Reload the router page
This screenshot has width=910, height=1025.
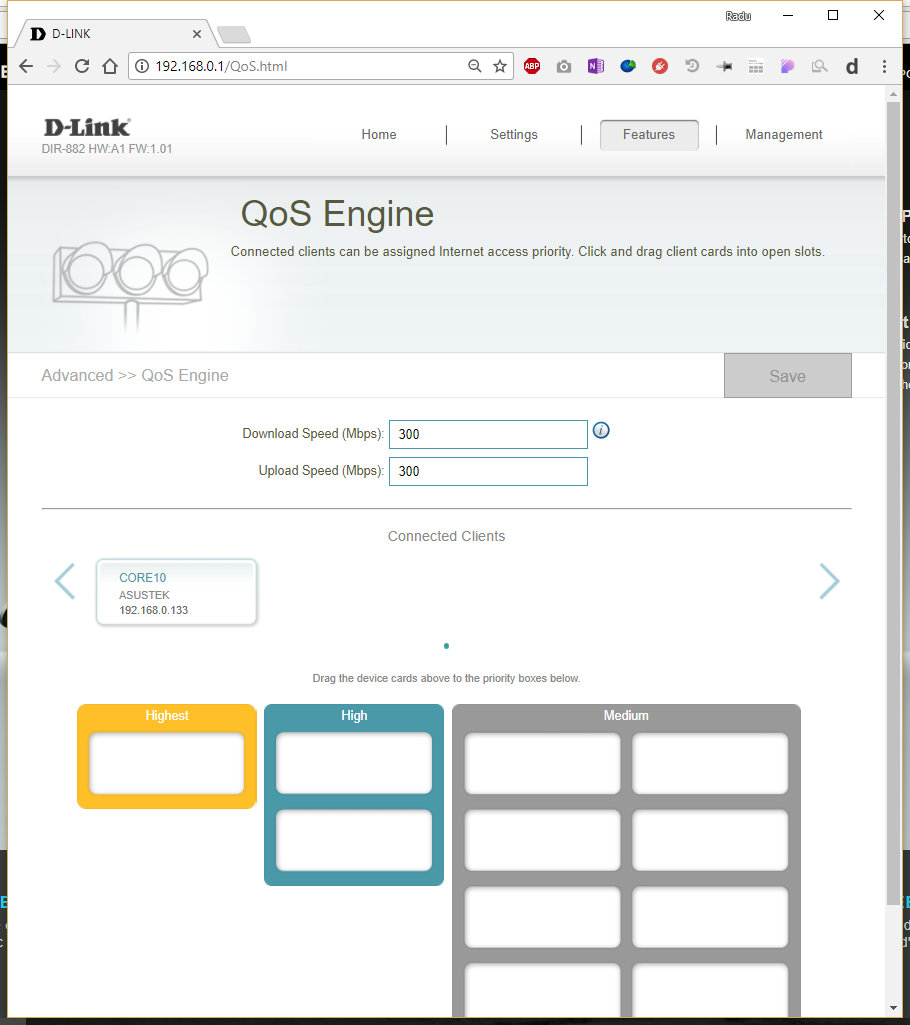[x=82, y=66]
